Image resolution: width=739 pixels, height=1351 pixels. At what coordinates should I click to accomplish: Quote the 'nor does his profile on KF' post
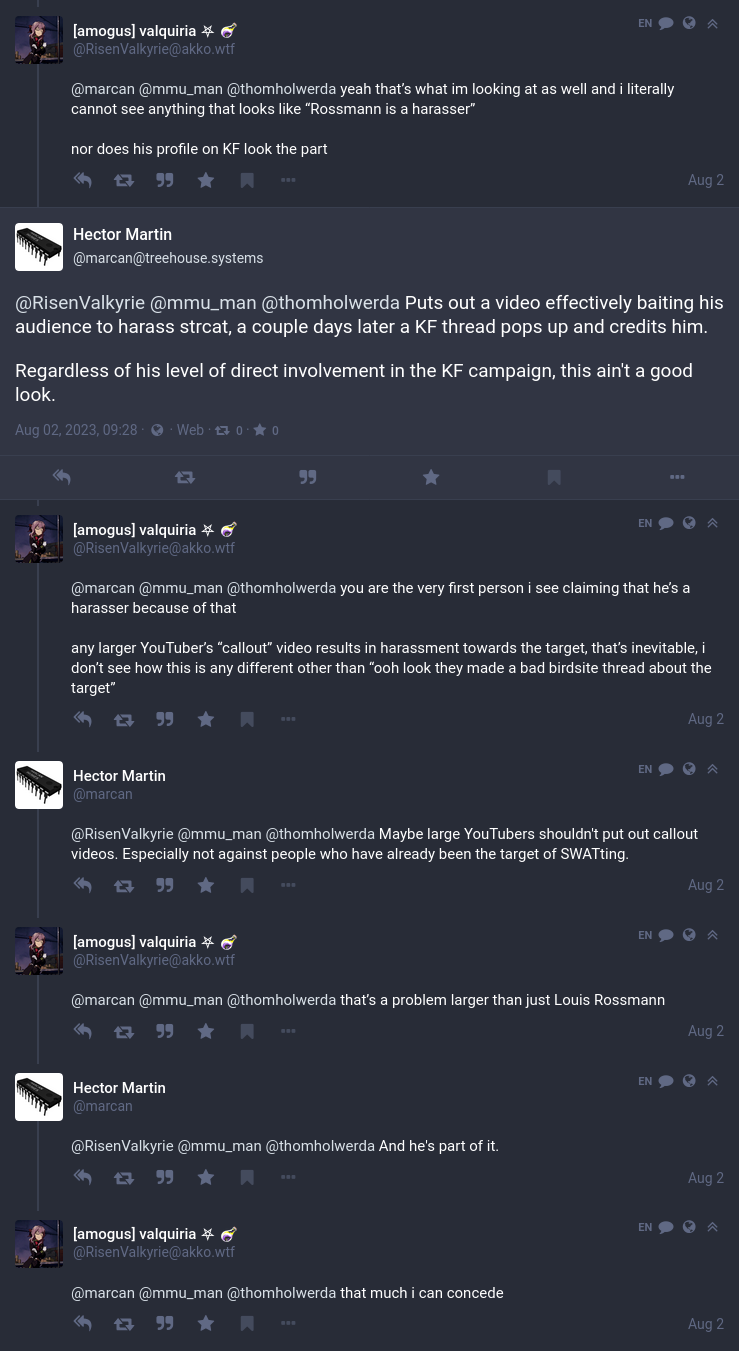pos(165,181)
